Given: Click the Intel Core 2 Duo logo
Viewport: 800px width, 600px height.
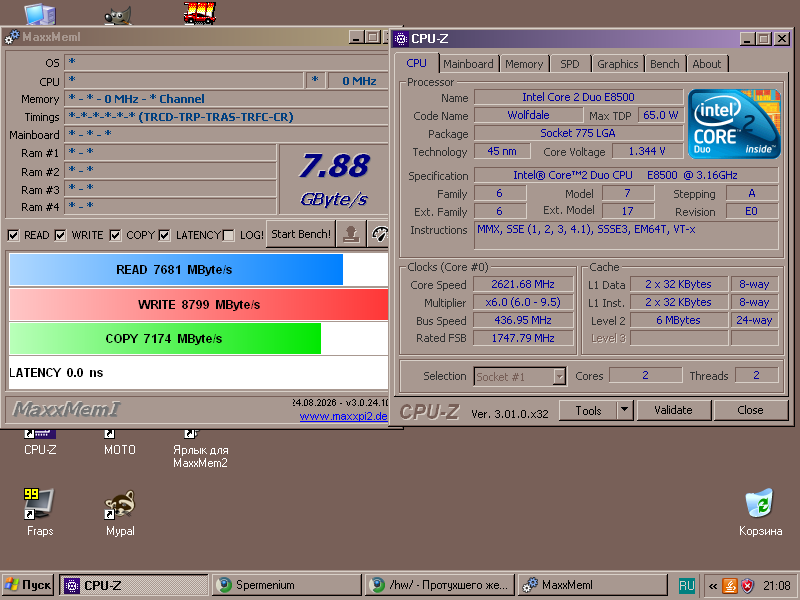Looking at the screenshot, I should [x=734, y=123].
